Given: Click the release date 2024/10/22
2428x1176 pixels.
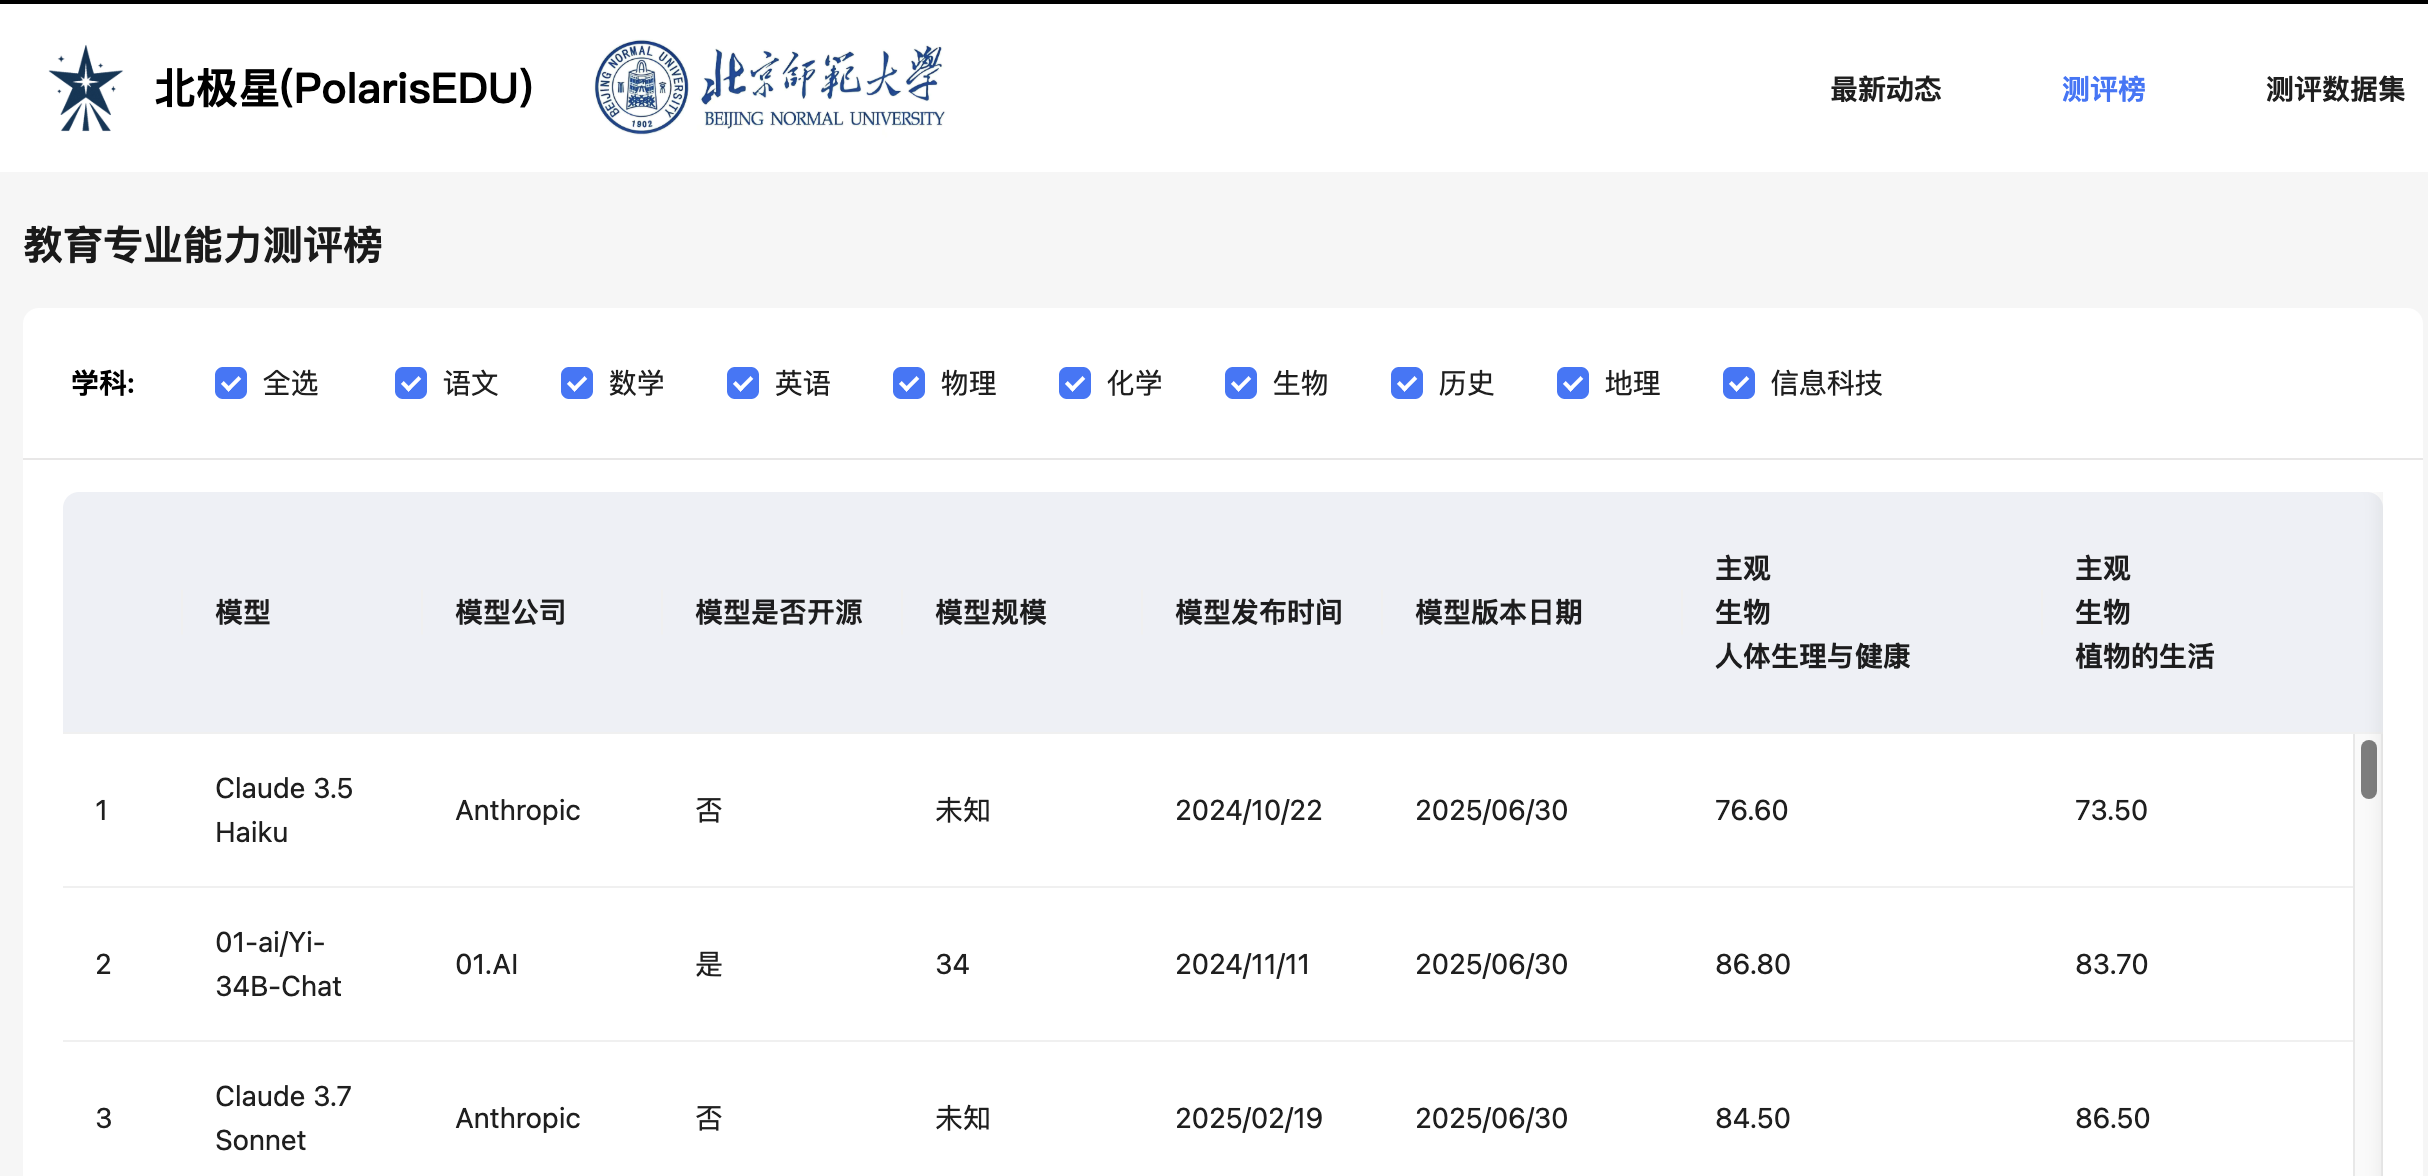Looking at the screenshot, I should pyautogui.click(x=1249, y=810).
